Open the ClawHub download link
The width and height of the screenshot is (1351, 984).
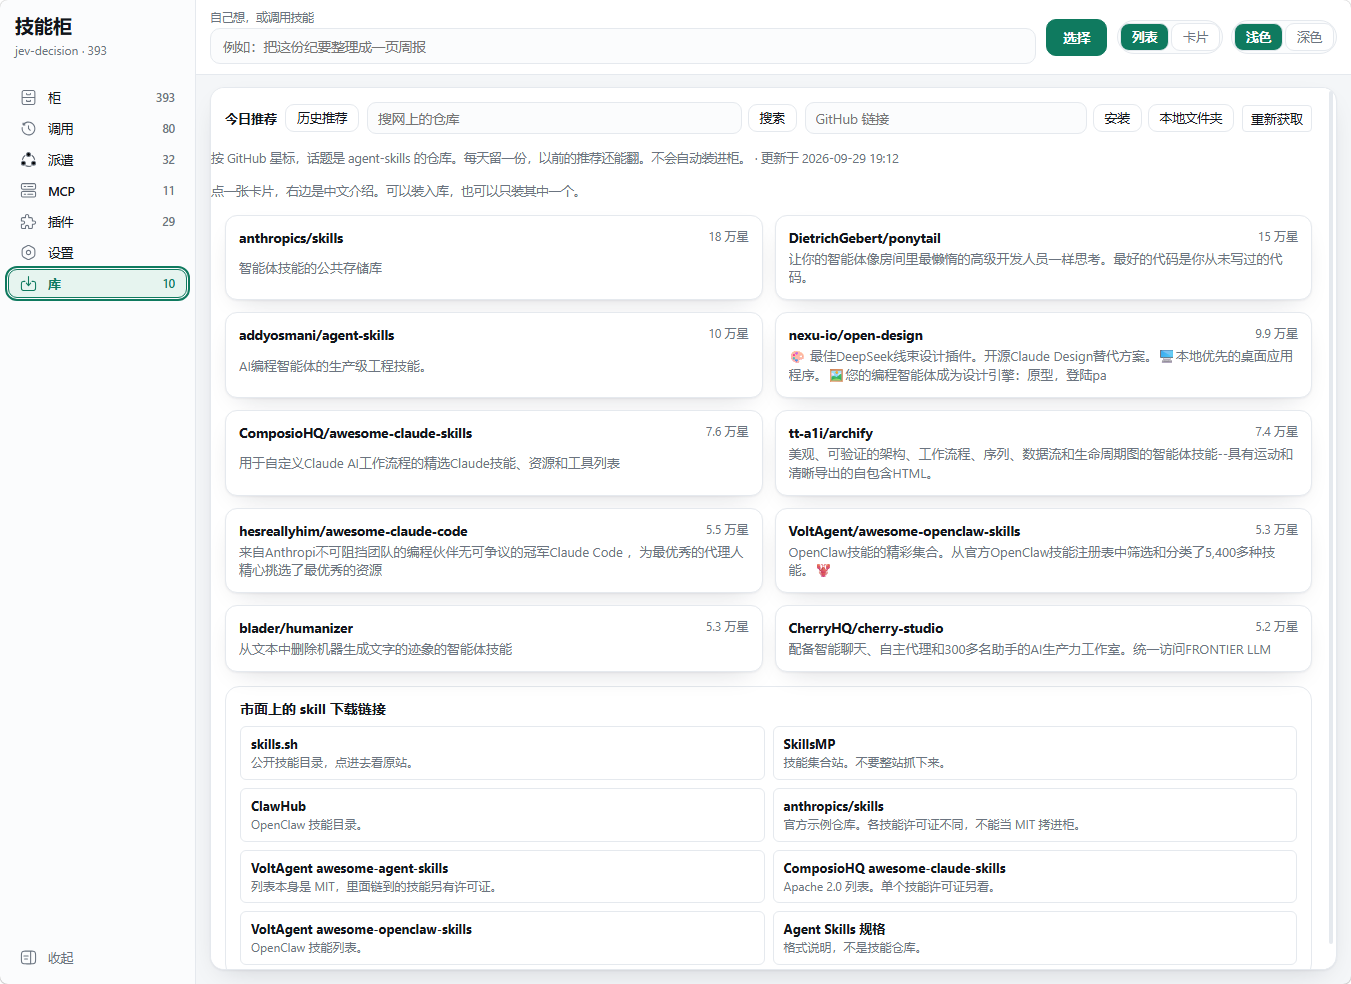(502, 815)
